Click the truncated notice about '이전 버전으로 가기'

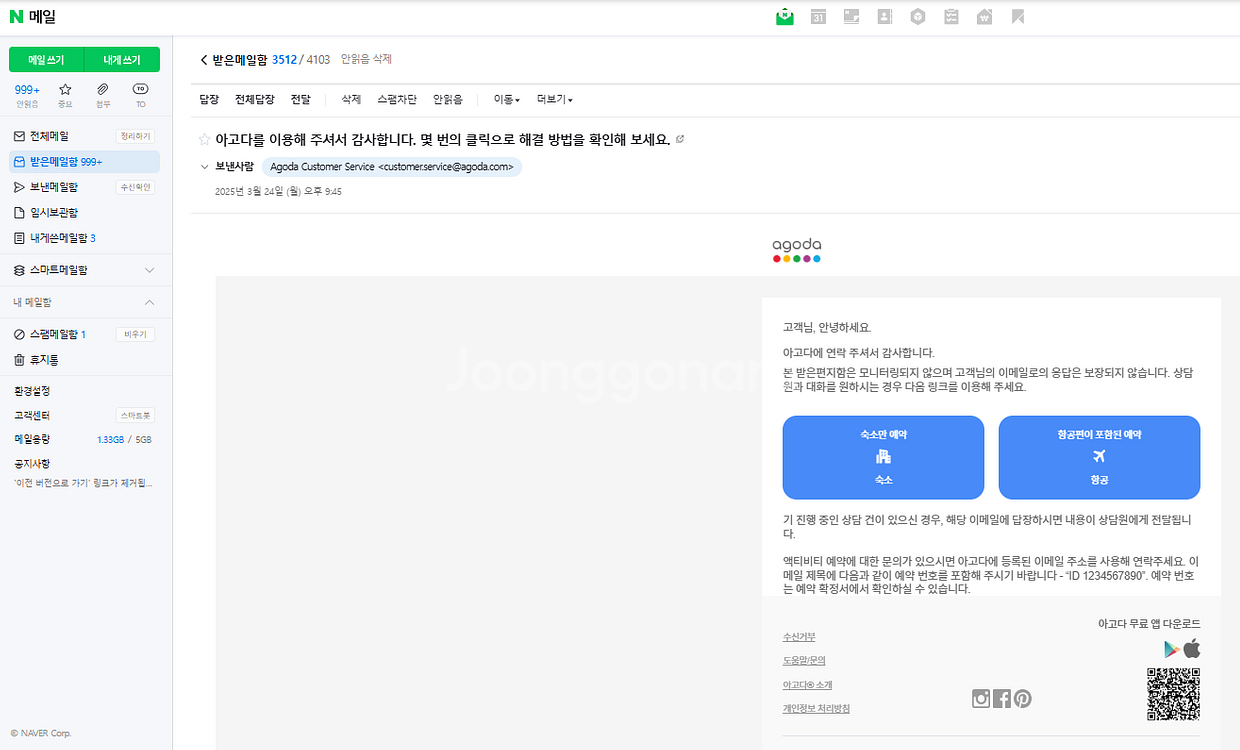pyautogui.click(x=84, y=483)
